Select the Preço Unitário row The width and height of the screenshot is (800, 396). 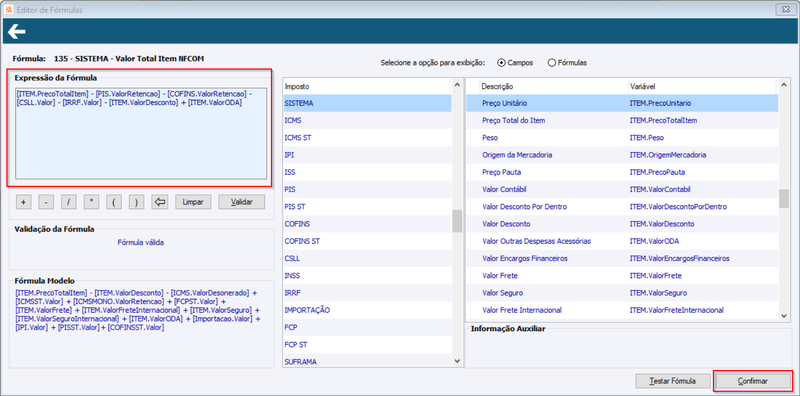622,103
